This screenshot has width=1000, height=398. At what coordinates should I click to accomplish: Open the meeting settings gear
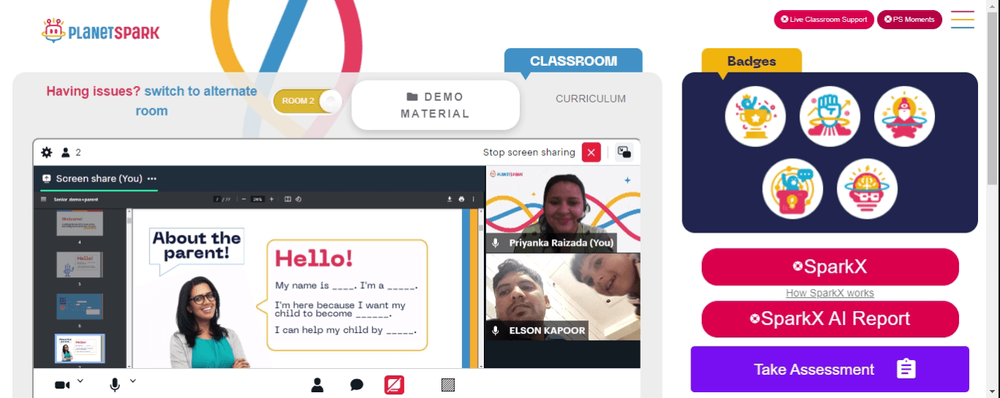coord(47,152)
